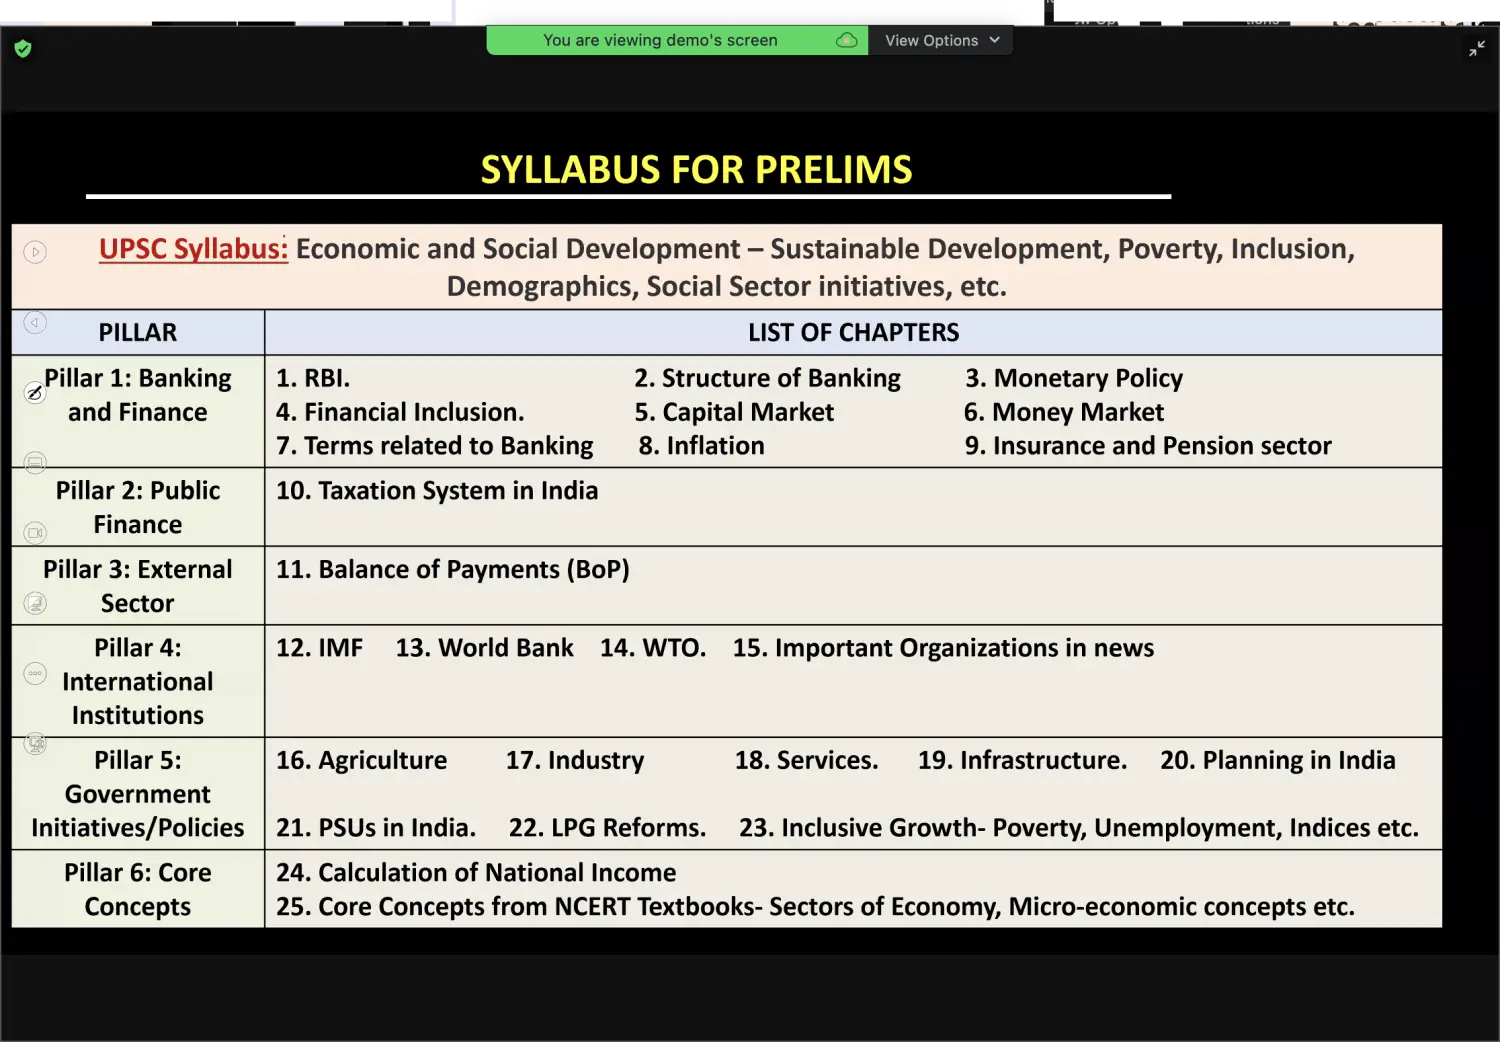Advance the slide with the right-triangle icon
Screen dimensions: 1500x1042
coord(35,252)
